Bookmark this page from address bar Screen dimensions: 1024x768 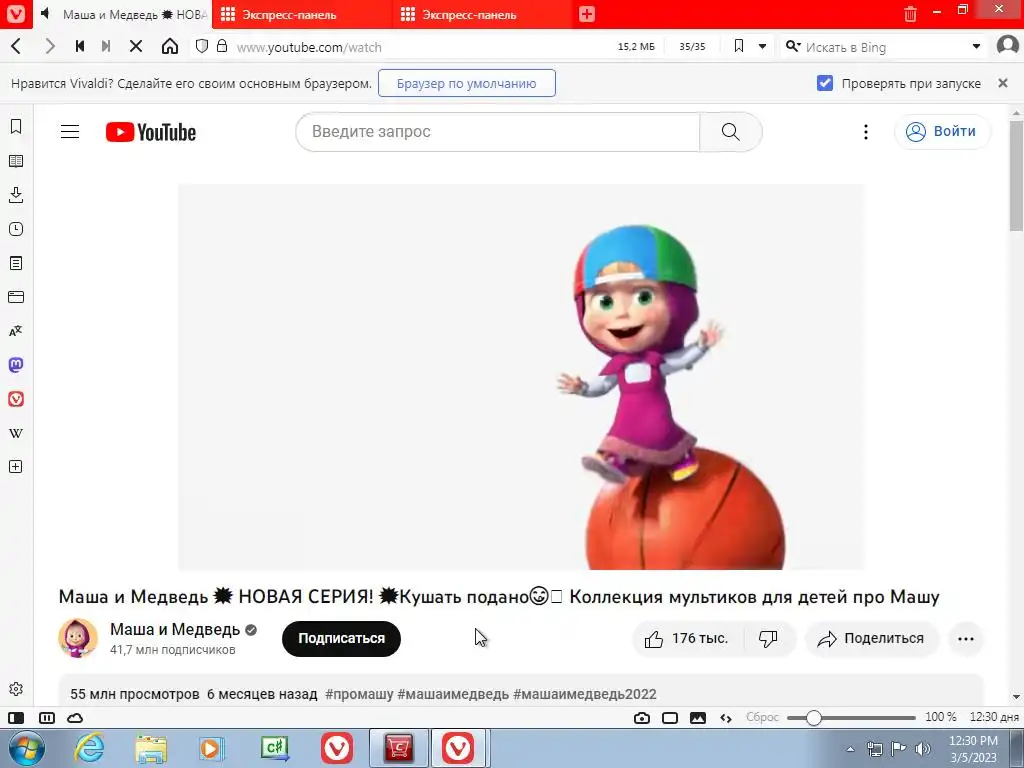coord(739,46)
